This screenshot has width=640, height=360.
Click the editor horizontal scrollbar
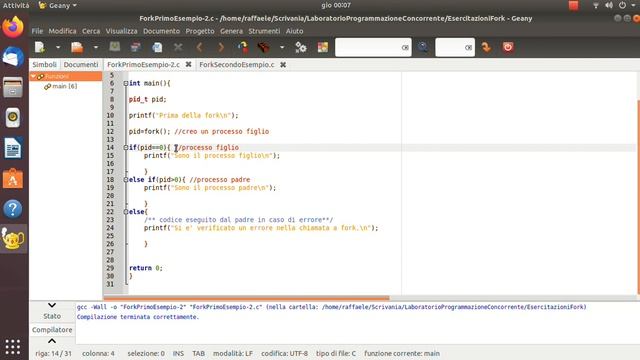pyautogui.click(x=247, y=298)
